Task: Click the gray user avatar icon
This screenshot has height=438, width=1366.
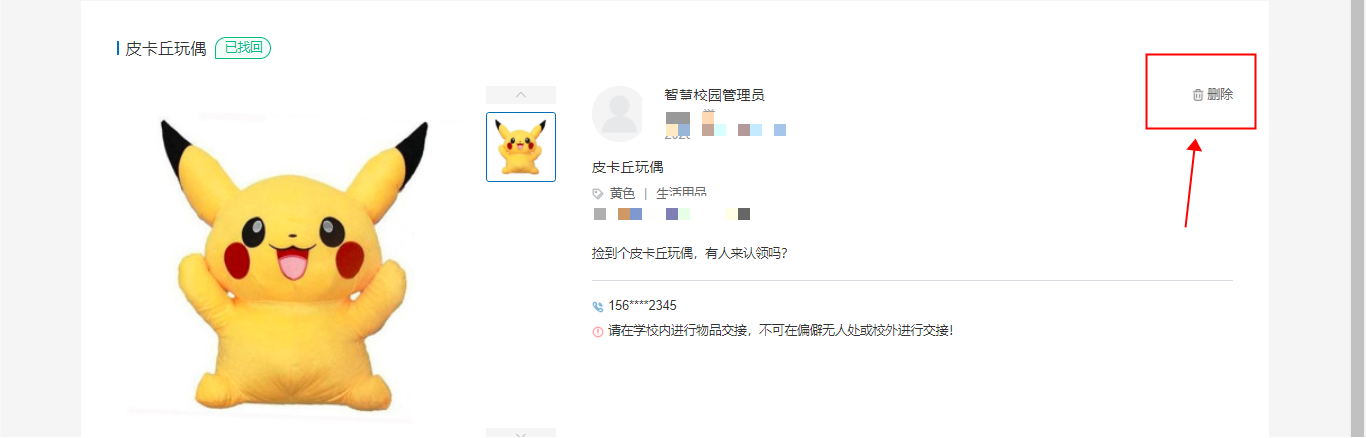Action: pyautogui.click(x=620, y=113)
